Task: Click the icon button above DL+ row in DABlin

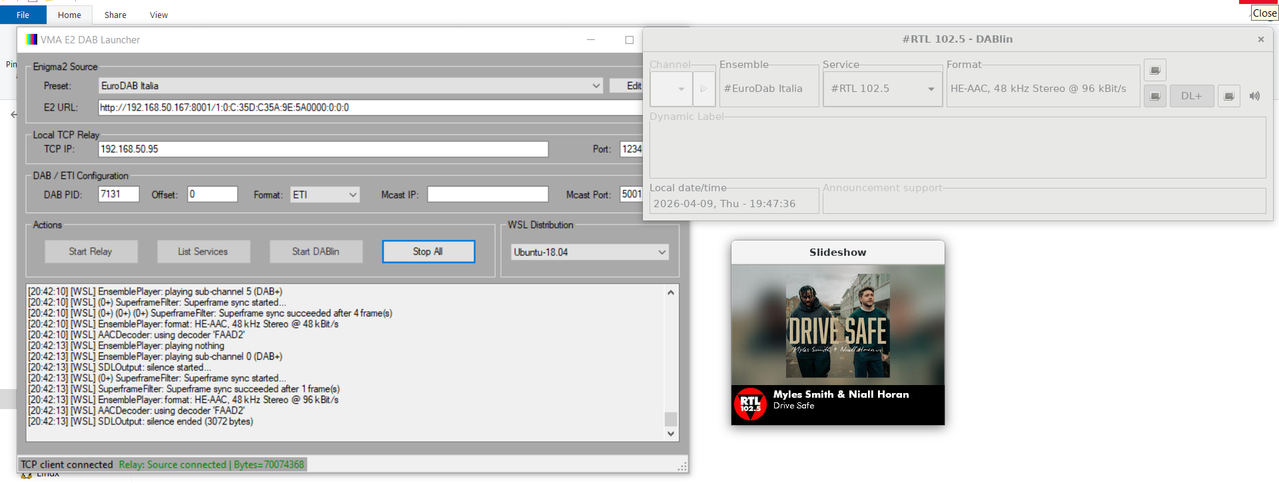Action: [1155, 70]
